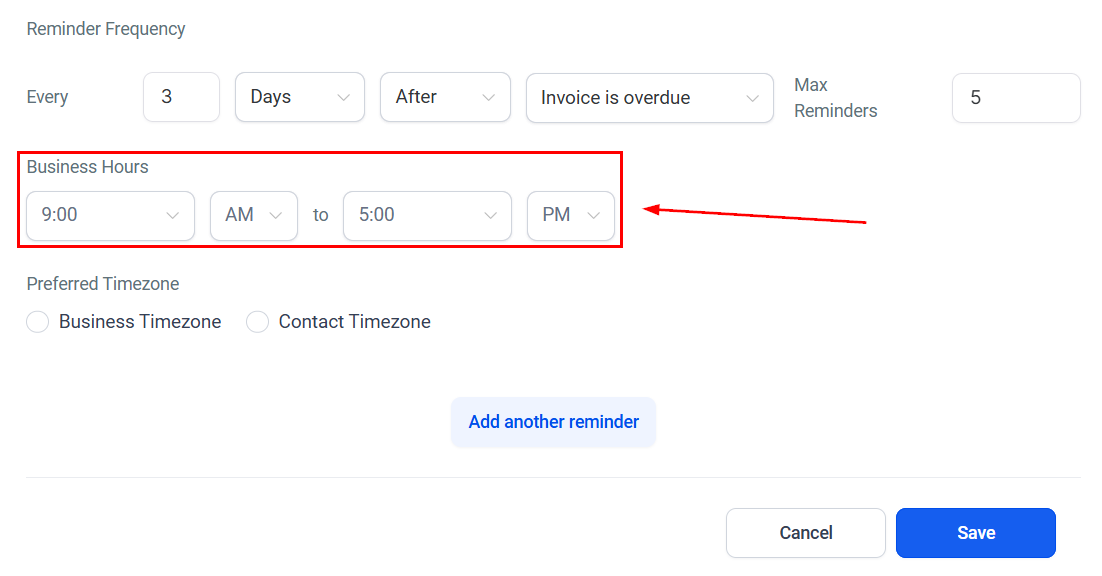This screenshot has height=576, width=1102.
Task: Click the Preferred Timezone label
Action: point(103,284)
